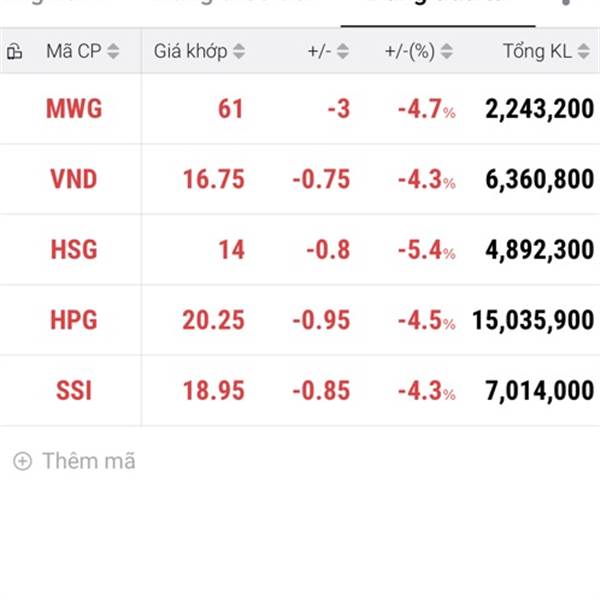Sort by Giá khớp column arrows
Viewport: 600px width, 600px height.
click(239, 51)
